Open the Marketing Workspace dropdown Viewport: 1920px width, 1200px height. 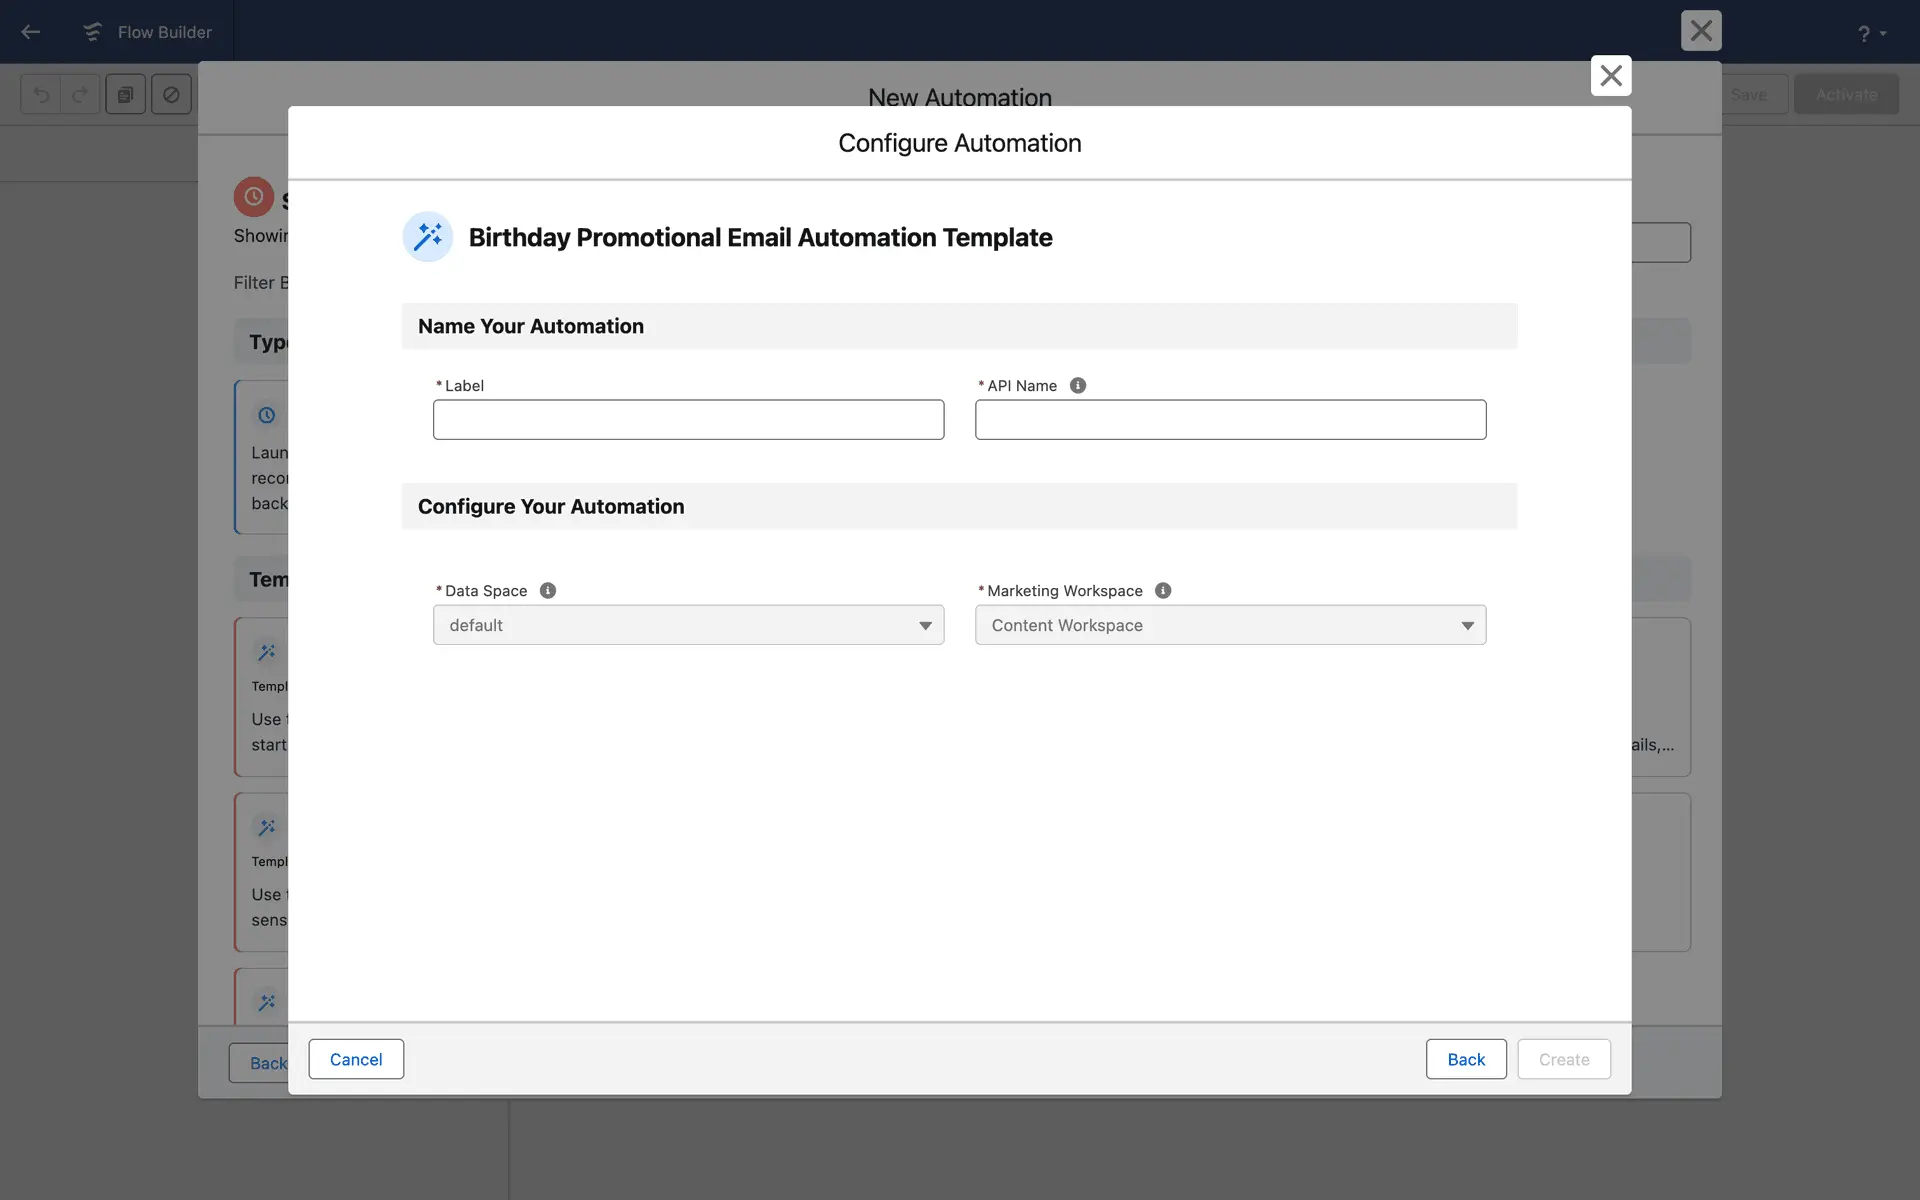pyautogui.click(x=1230, y=625)
